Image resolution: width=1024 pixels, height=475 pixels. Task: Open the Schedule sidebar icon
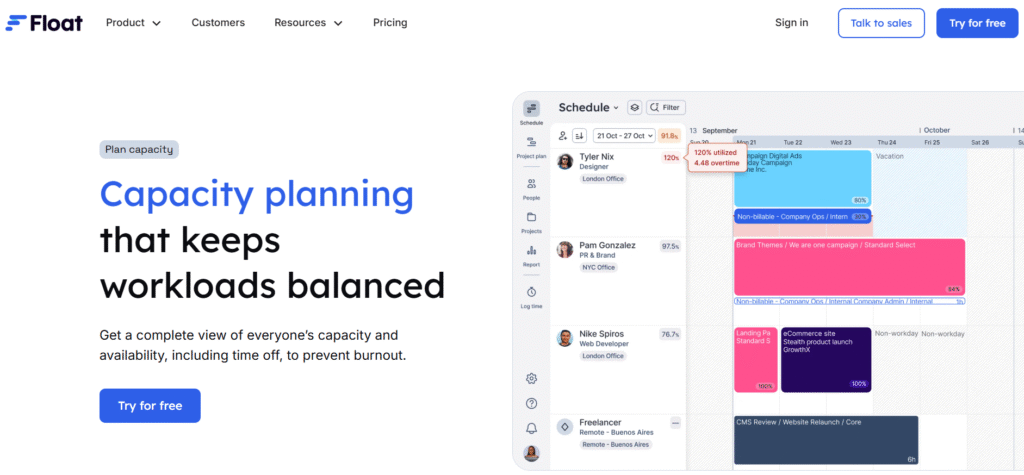532,108
